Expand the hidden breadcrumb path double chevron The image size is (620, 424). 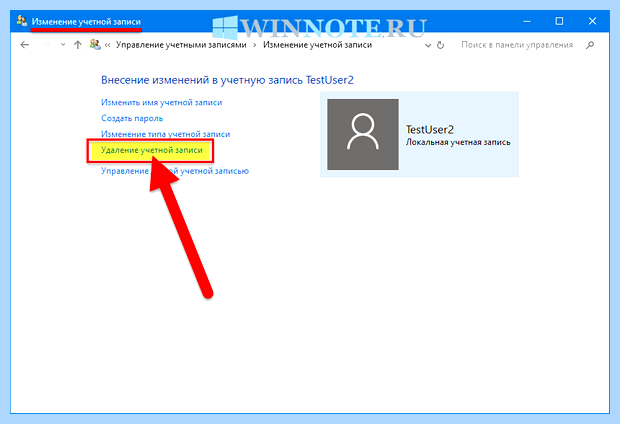pos(108,45)
